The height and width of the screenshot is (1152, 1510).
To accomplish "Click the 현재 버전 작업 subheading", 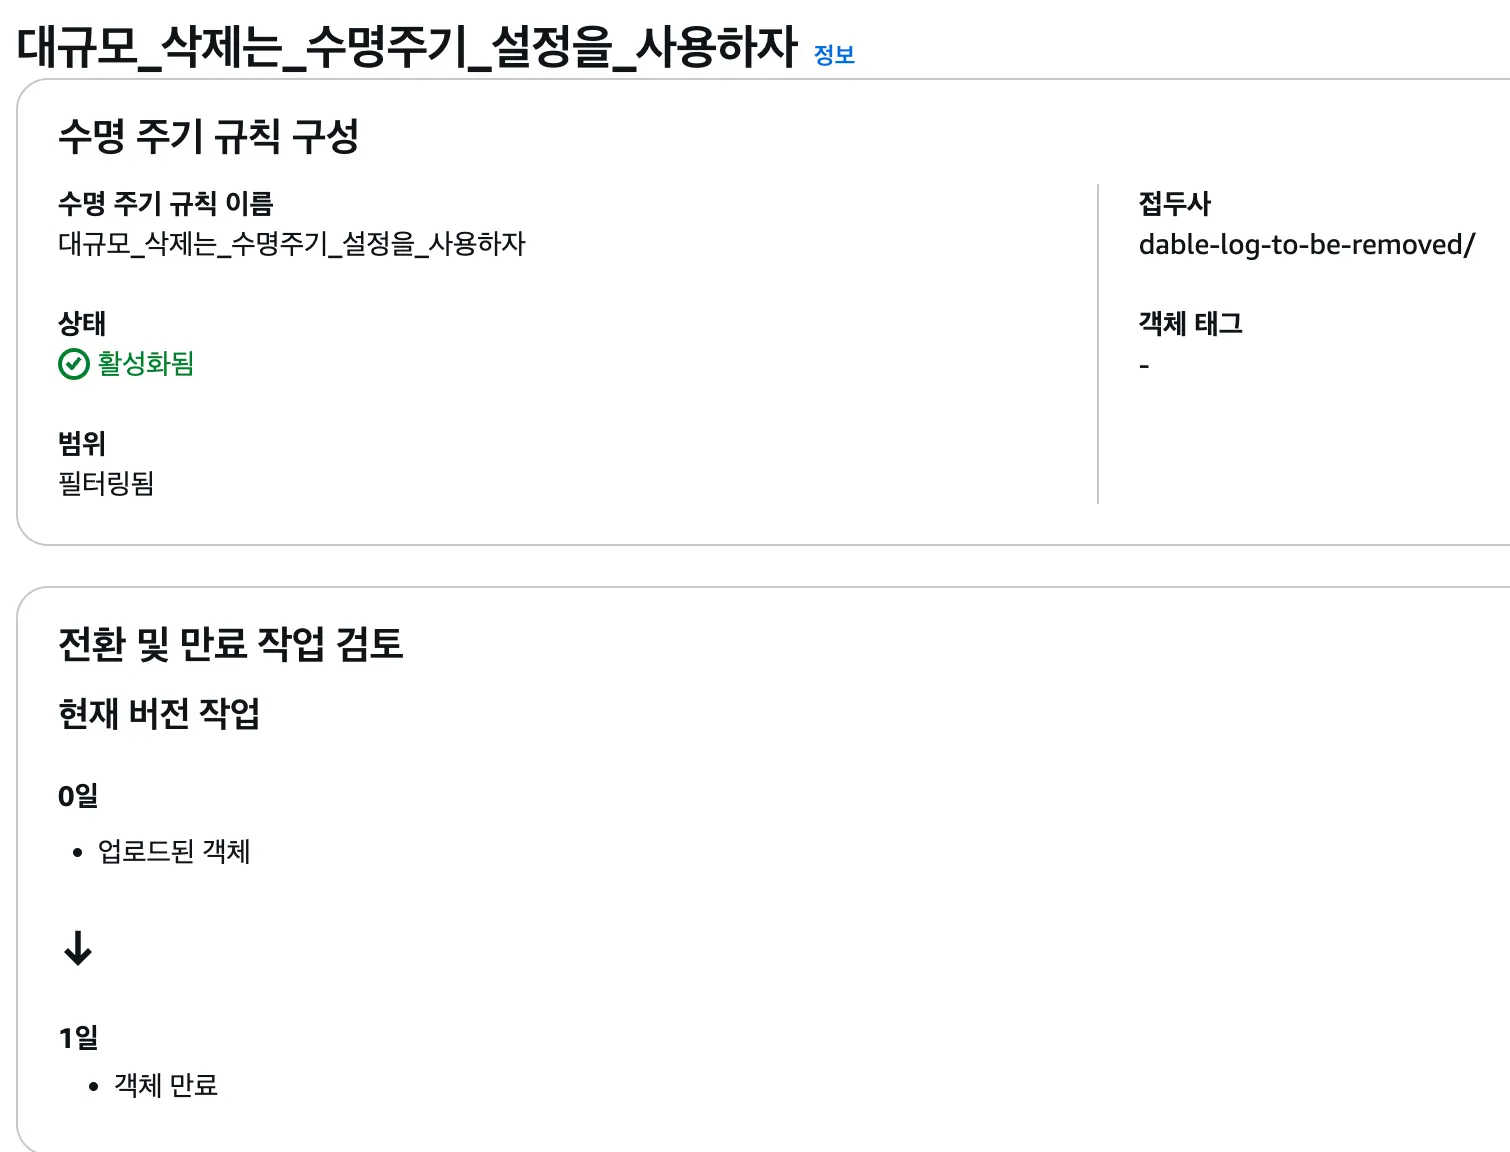I will coord(159,714).
